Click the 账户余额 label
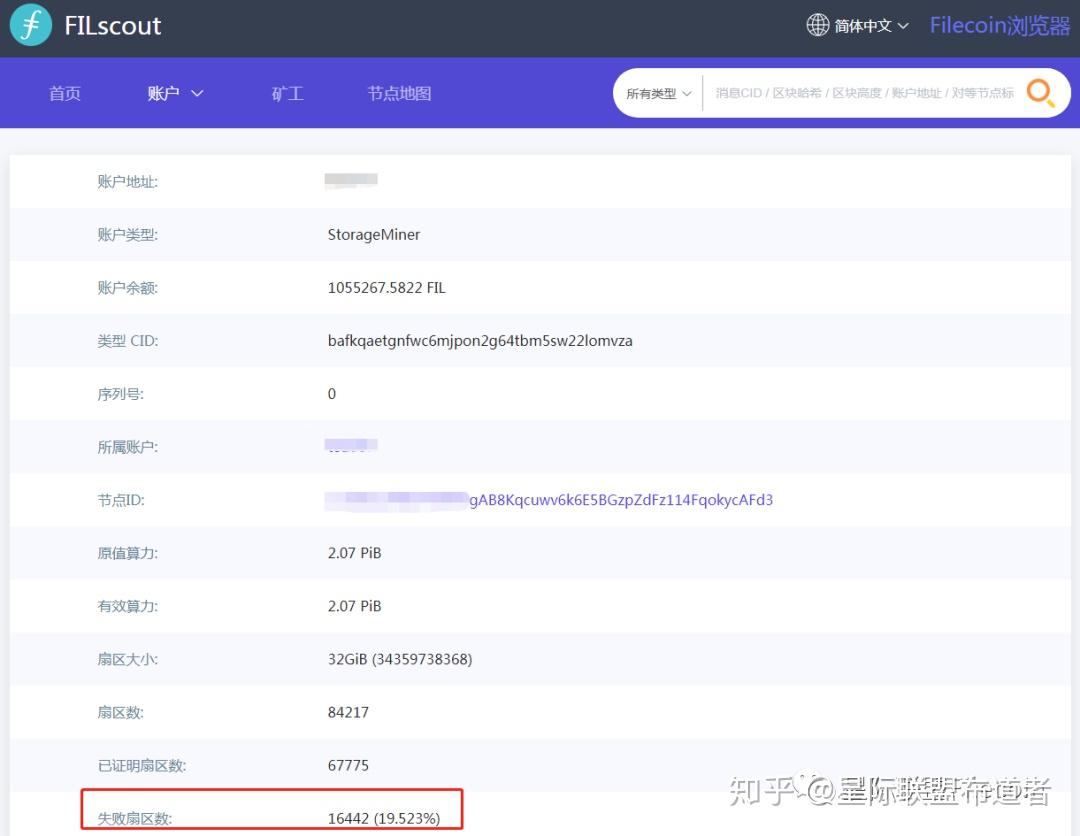 click(x=127, y=288)
